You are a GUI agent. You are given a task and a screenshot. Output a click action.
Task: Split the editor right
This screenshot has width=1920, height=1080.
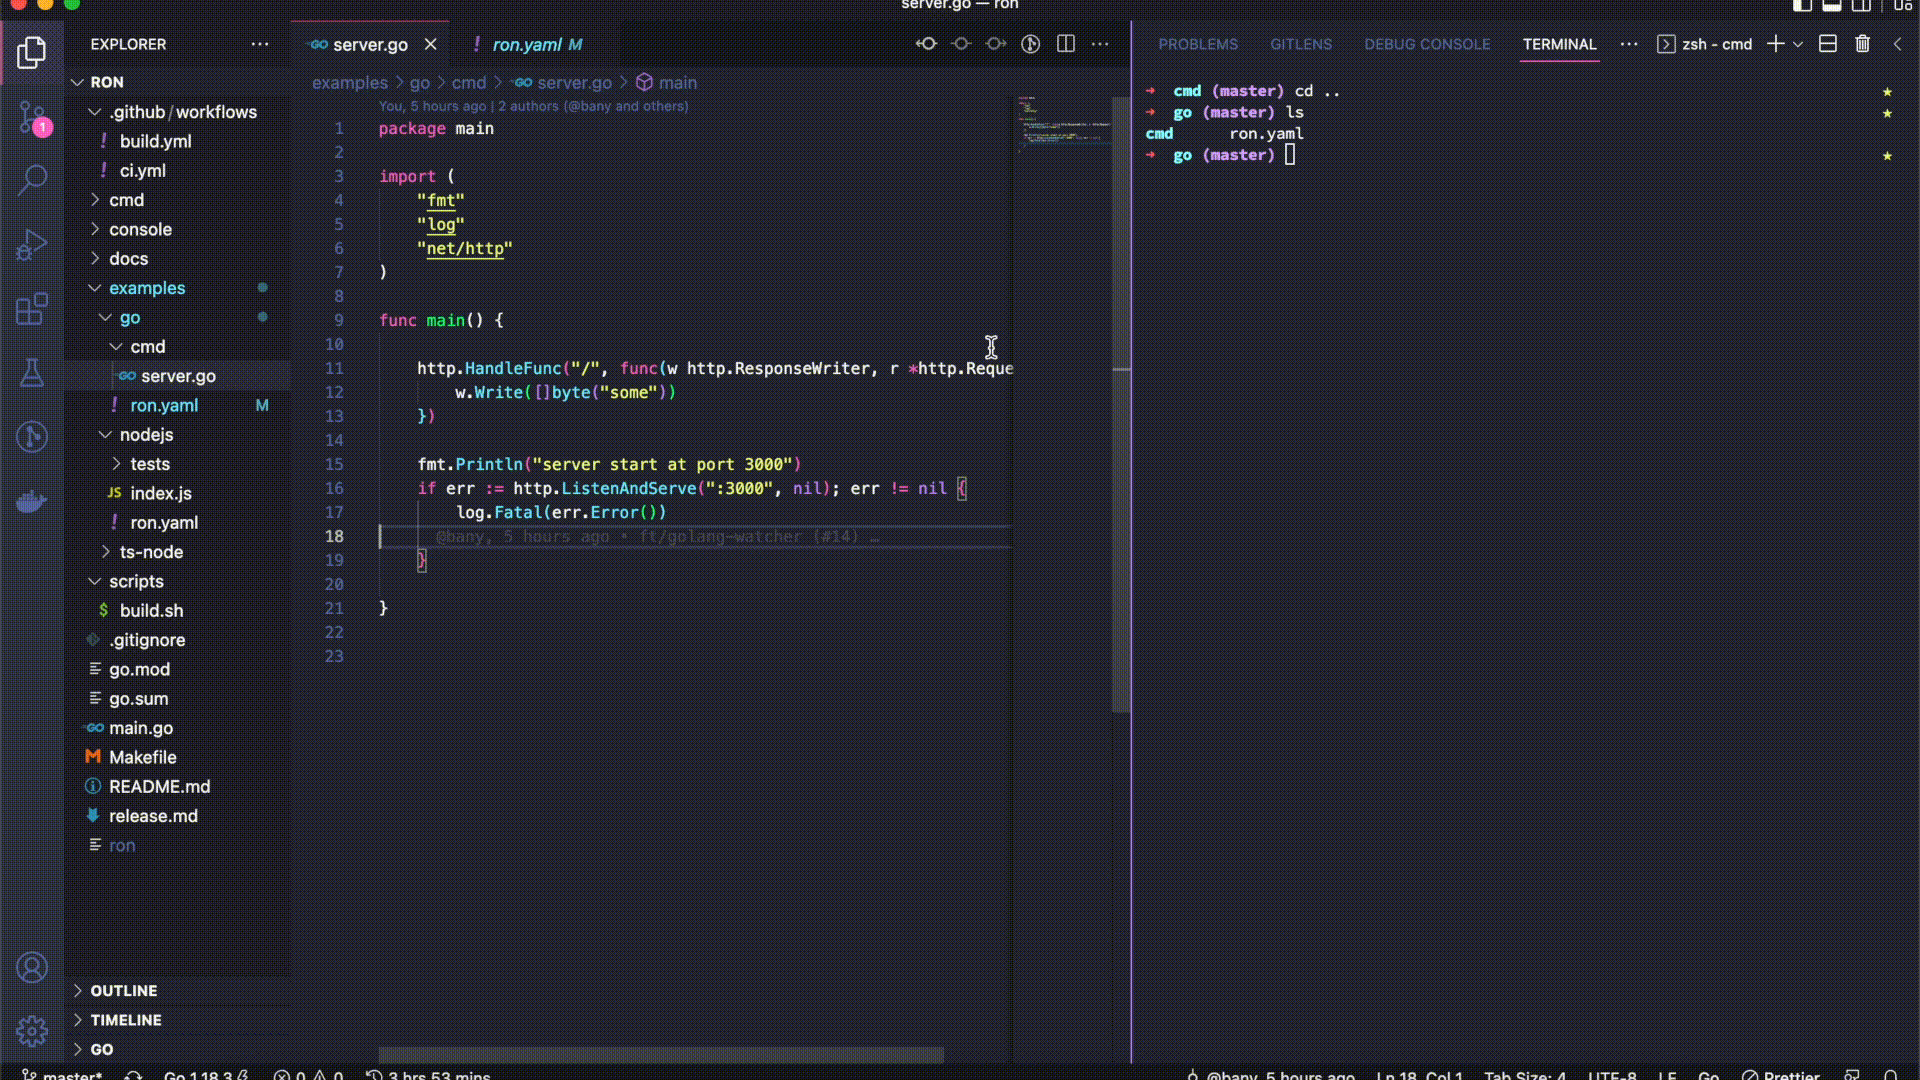coord(1066,44)
